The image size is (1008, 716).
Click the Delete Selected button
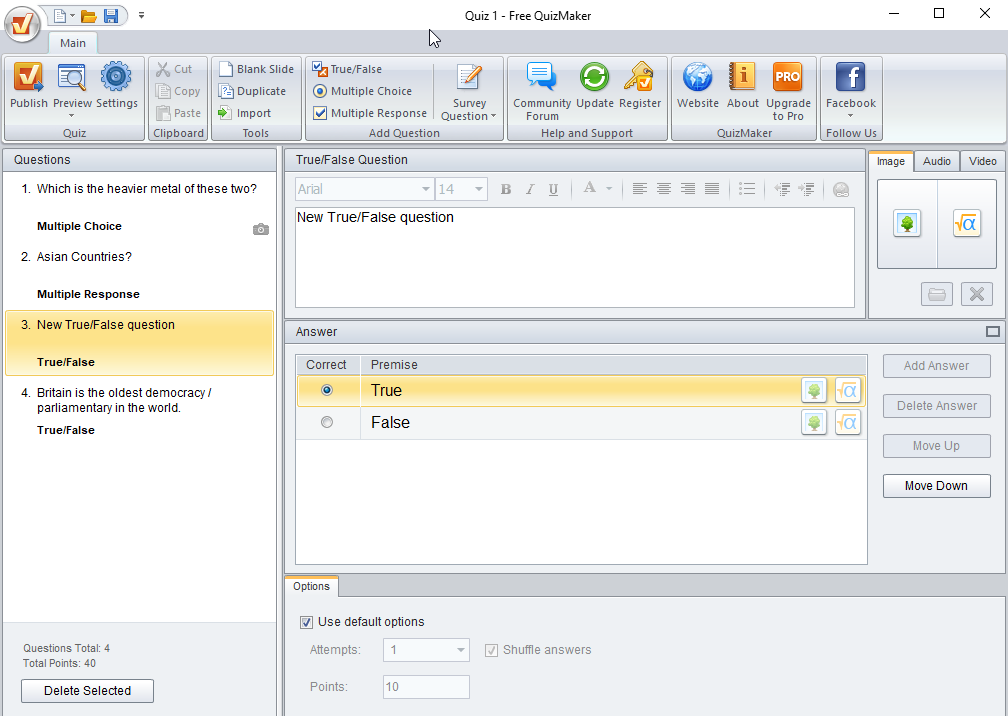[x=87, y=691]
